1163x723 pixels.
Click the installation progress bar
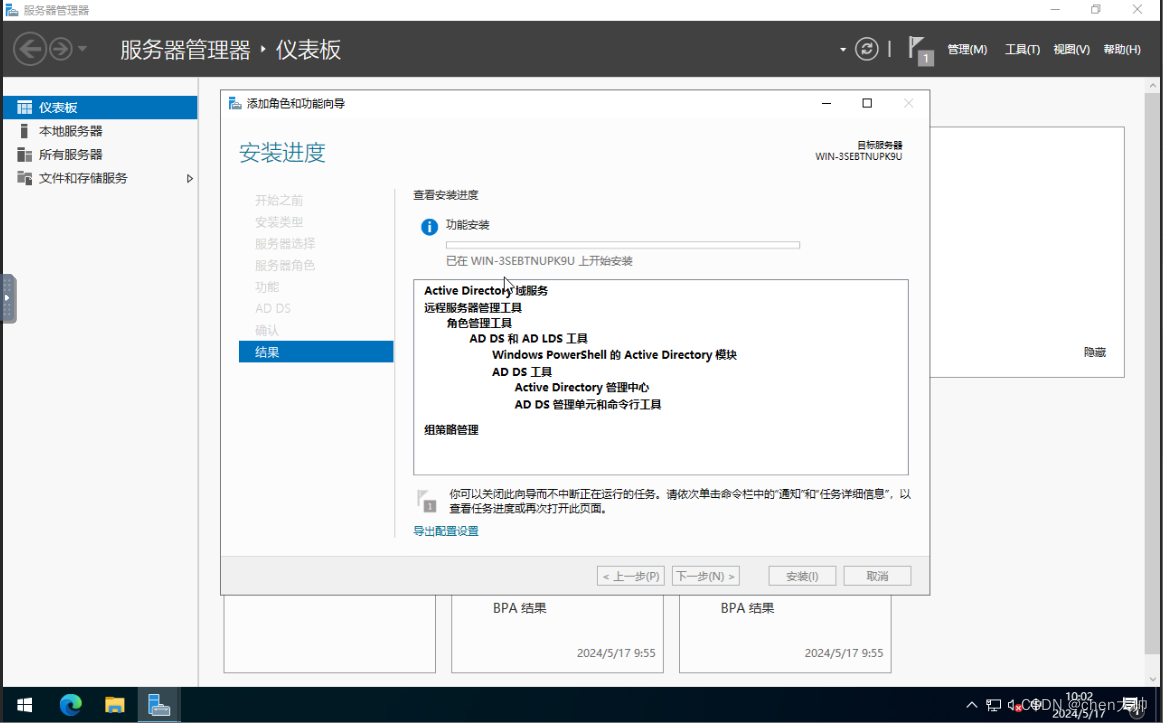(x=623, y=245)
